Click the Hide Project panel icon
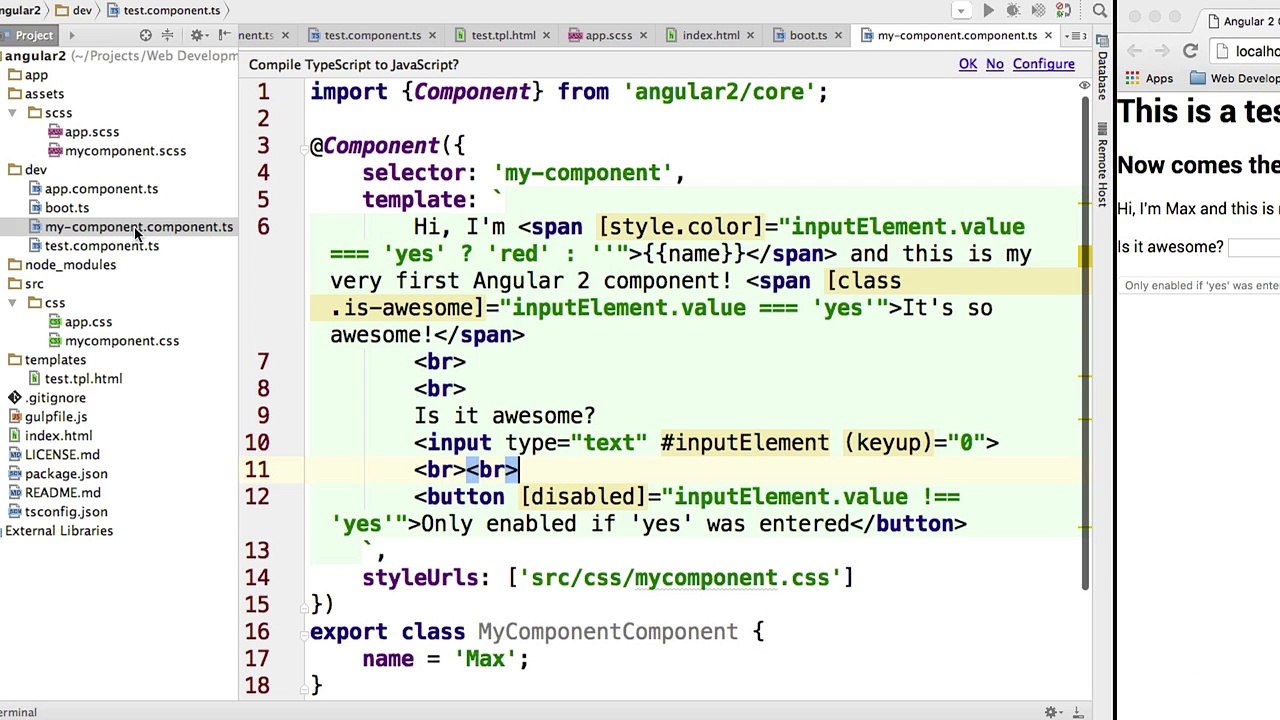 click(x=225, y=35)
